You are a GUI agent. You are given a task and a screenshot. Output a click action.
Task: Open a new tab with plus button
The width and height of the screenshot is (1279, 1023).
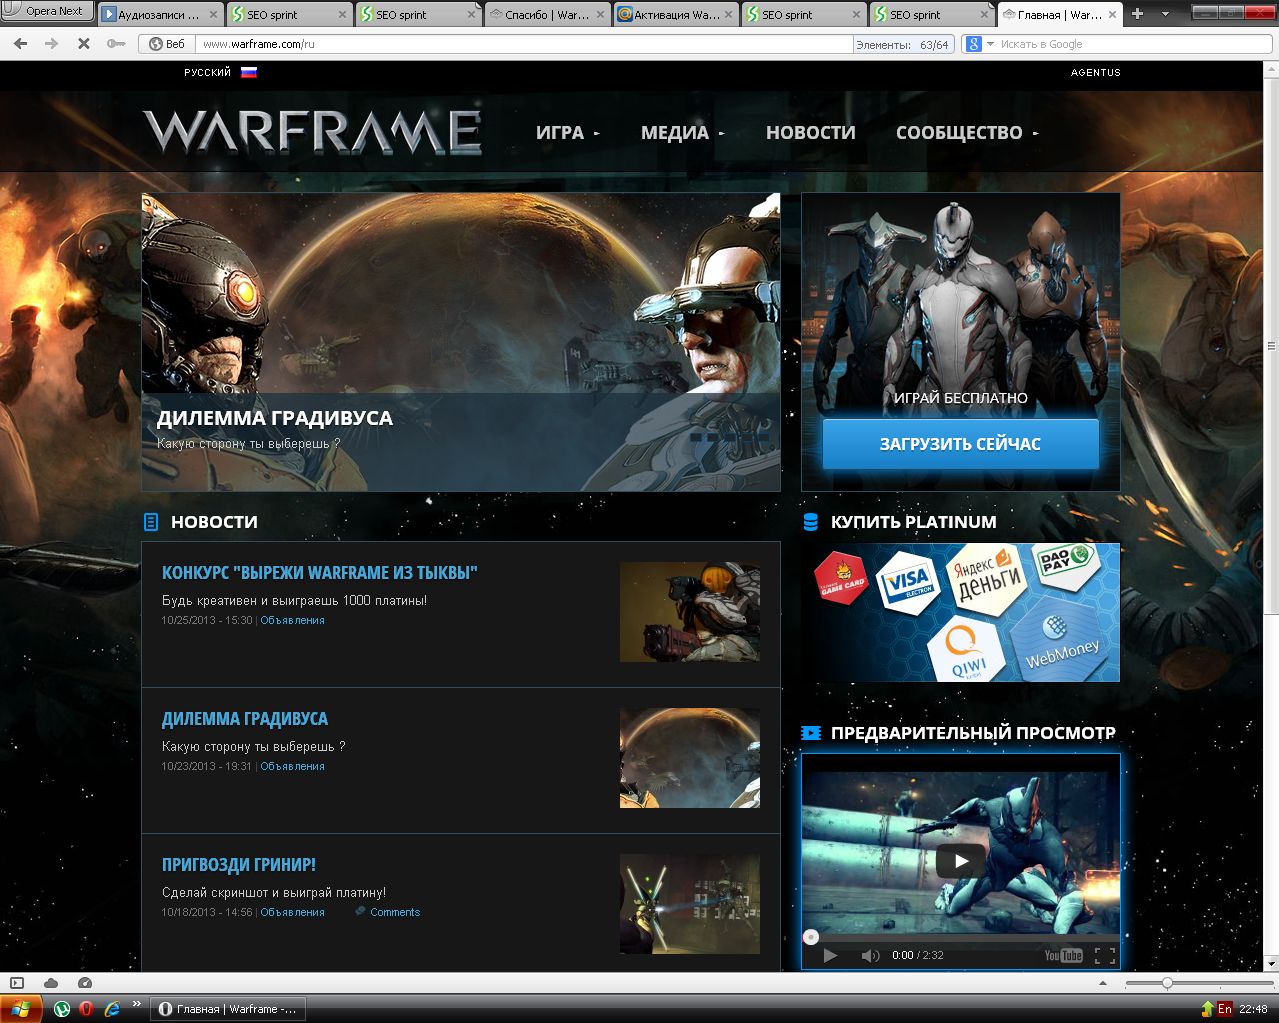pos(1137,14)
